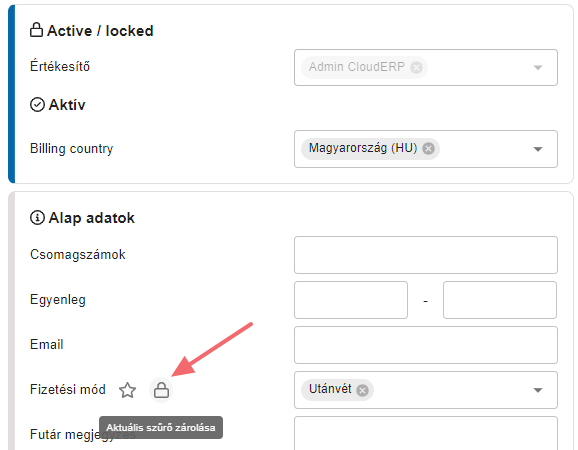Viewport: 578px width, 450px height.
Task: Click the checkmark circle icon beside Aktív
Action: (x=37, y=105)
